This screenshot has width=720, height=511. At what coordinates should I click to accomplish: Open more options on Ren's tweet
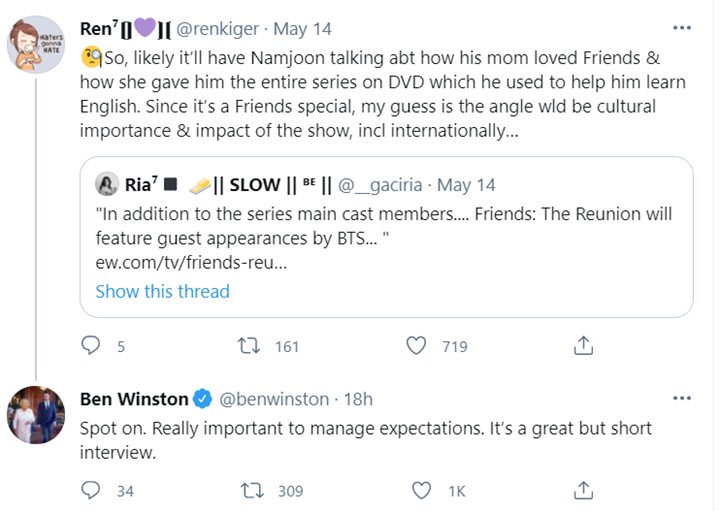(x=682, y=28)
